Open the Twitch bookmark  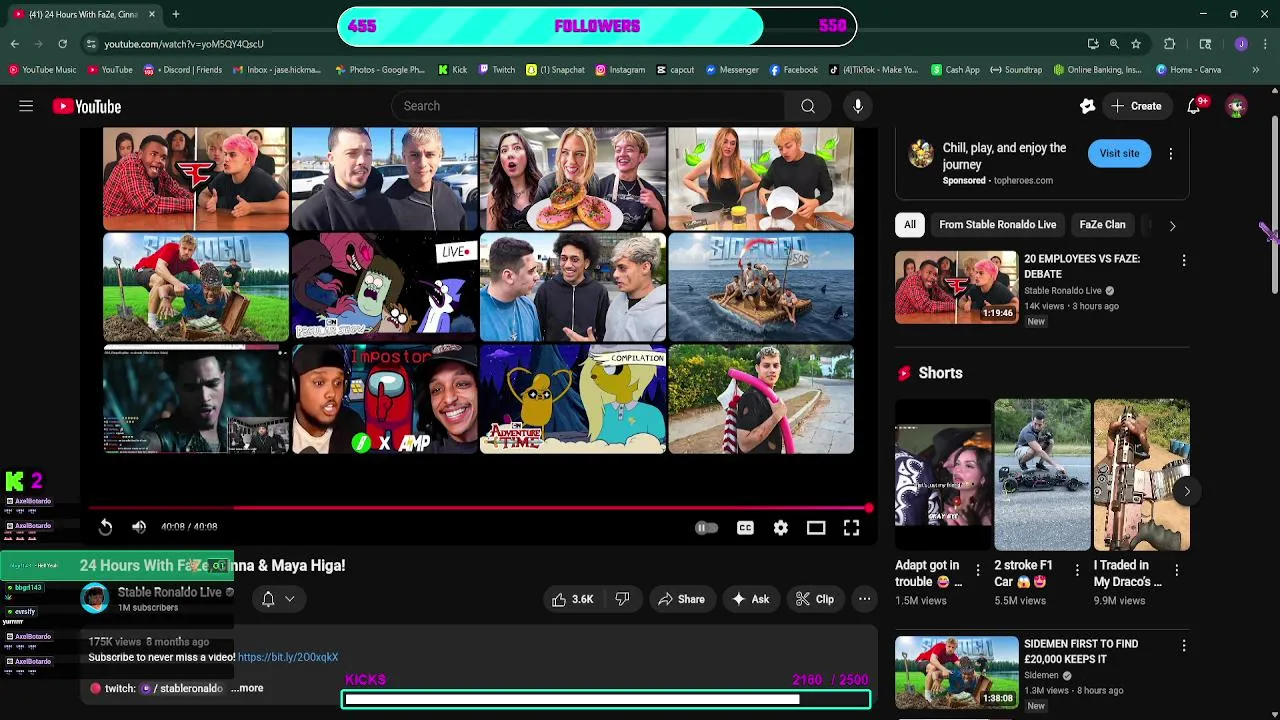(x=497, y=70)
